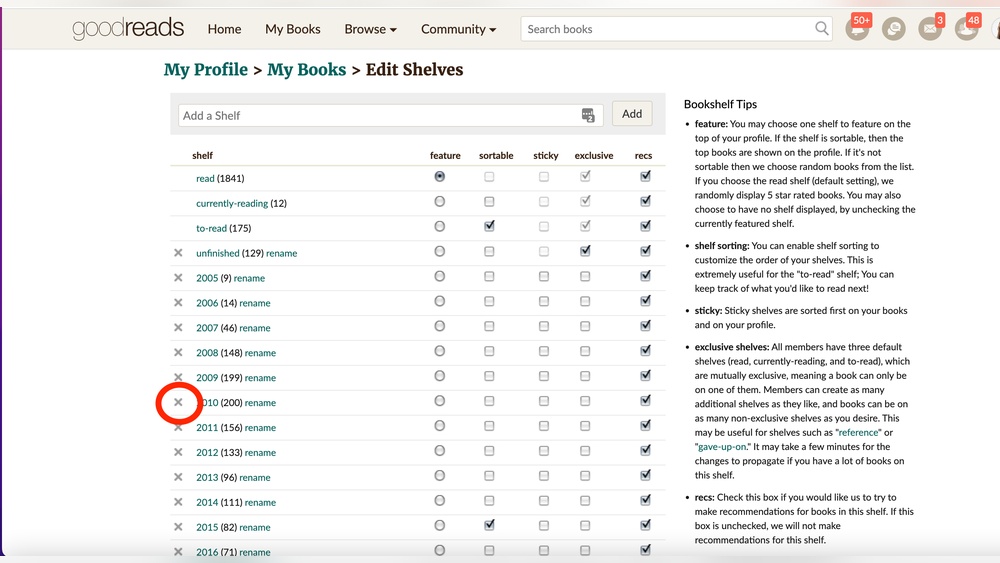Enable sticky for 2005 shelf
The height and width of the screenshot is (563, 1000).
pyautogui.click(x=543, y=277)
